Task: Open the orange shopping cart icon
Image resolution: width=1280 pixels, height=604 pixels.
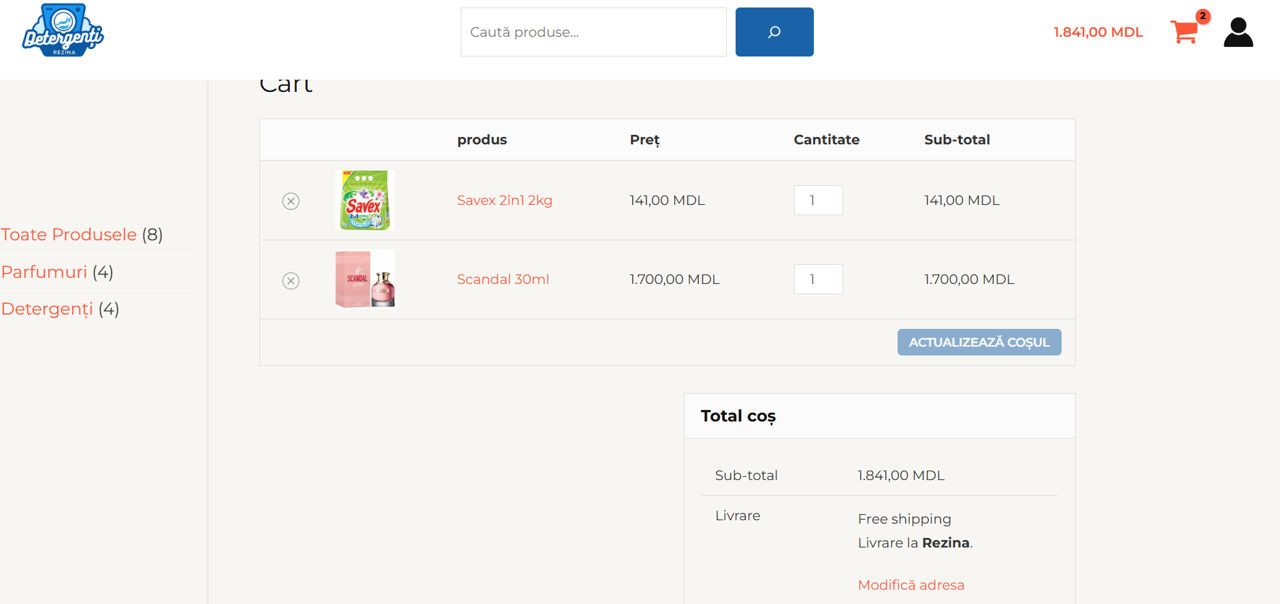Action: (1184, 32)
